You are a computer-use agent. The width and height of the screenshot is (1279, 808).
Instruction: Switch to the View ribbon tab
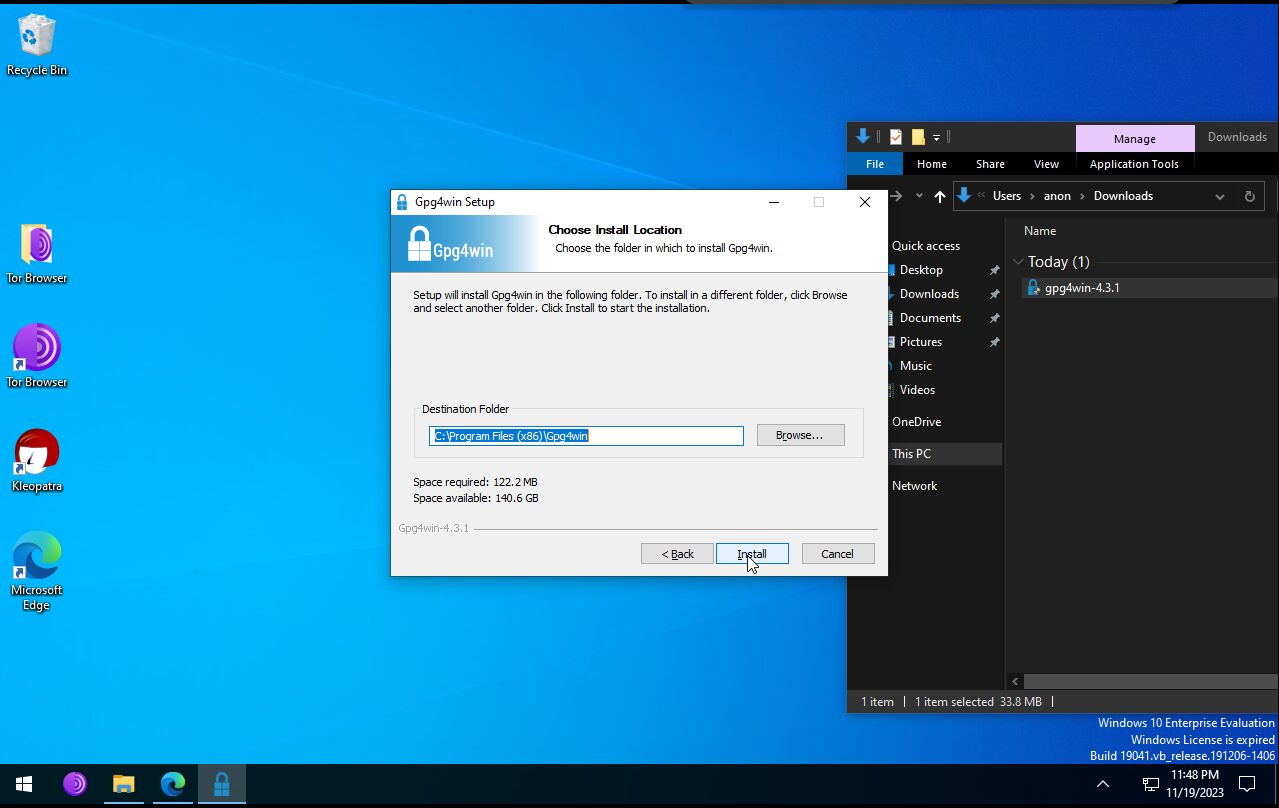[1046, 164]
